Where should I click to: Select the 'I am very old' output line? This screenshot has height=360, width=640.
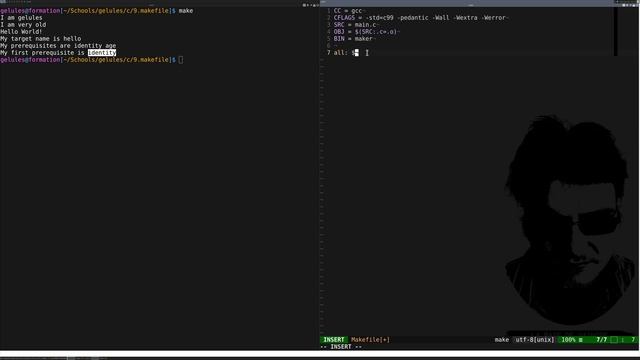tap(23, 24)
